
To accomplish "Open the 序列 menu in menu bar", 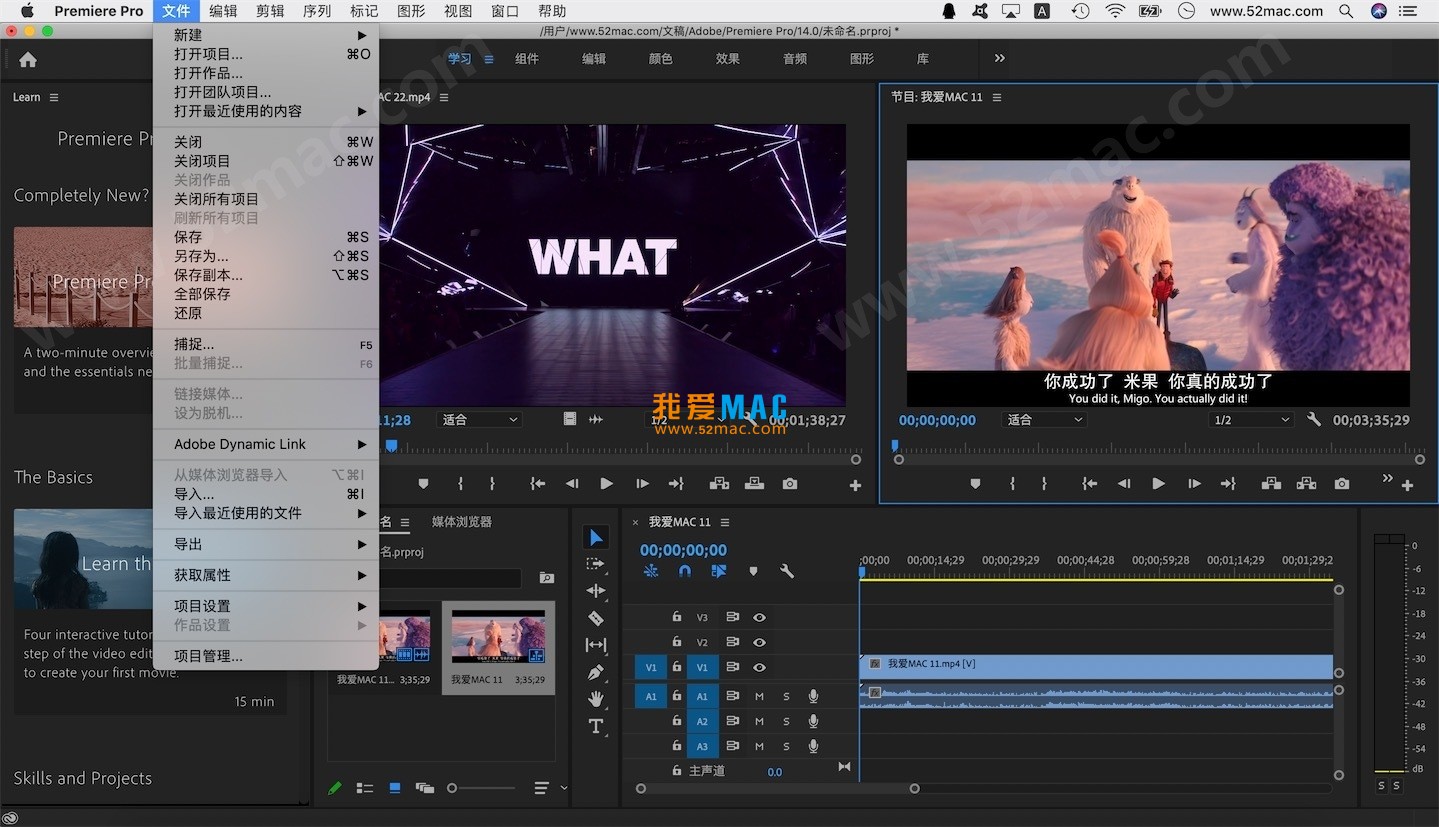I will point(316,11).
